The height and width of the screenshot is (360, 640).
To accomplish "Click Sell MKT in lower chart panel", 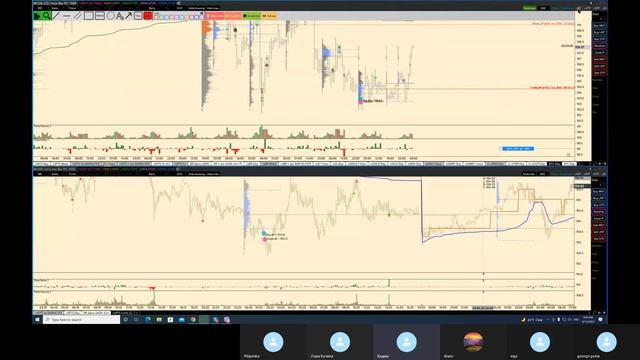I will click(599, 225).
